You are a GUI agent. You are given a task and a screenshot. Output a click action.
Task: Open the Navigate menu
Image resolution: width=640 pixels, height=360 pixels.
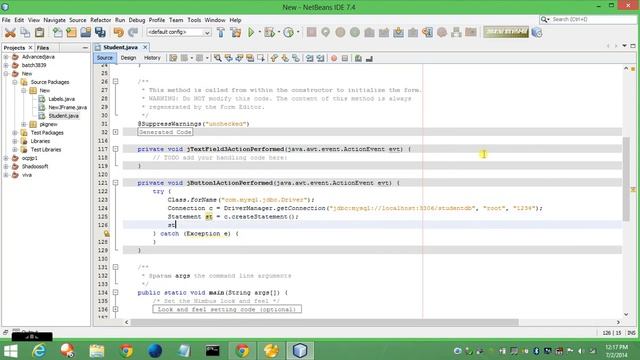[x=54, y=20]
